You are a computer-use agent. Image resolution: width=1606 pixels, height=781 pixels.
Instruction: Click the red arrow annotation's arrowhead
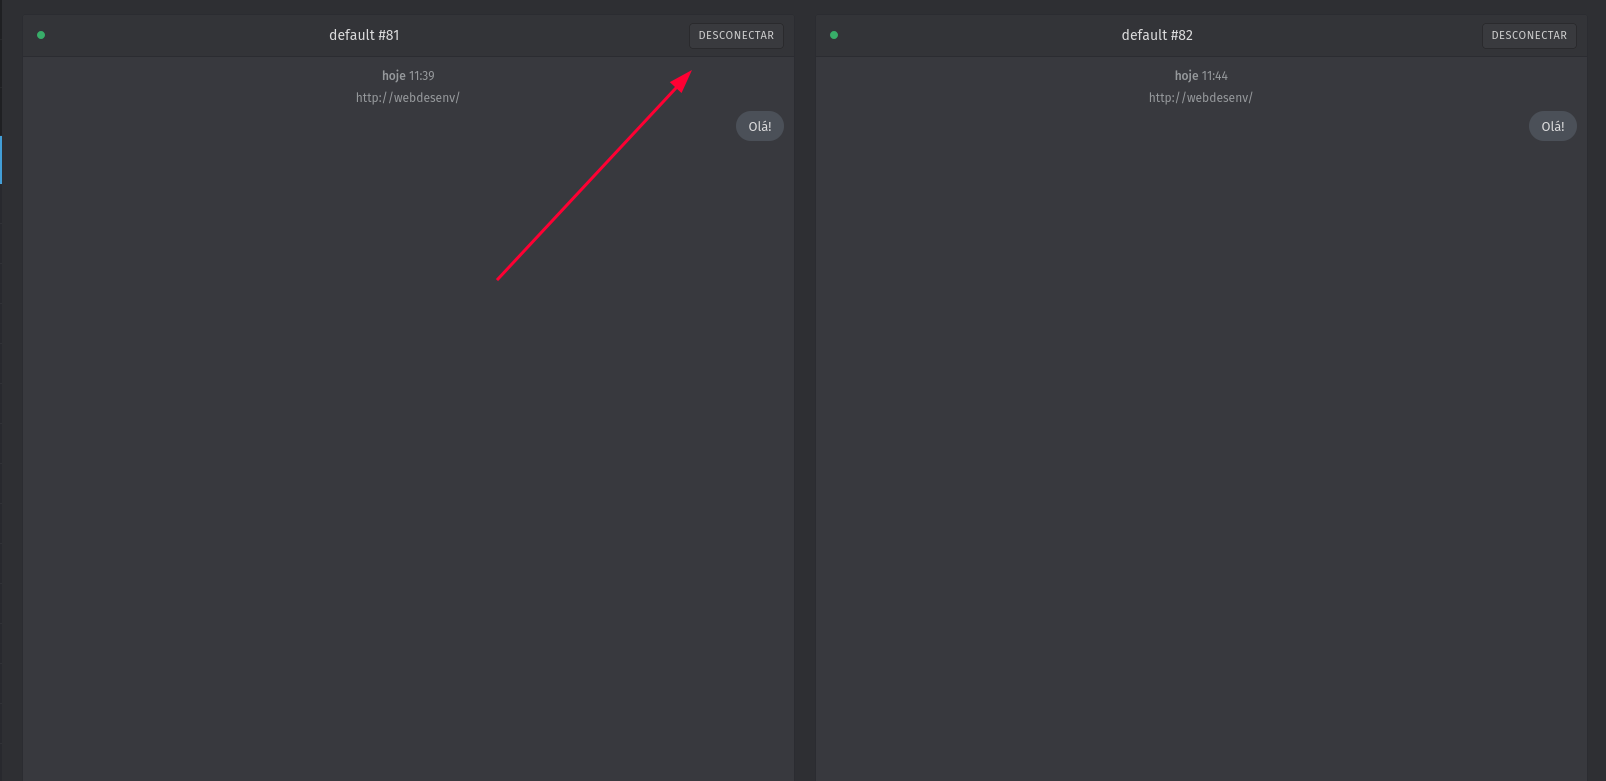click(683, 79)
